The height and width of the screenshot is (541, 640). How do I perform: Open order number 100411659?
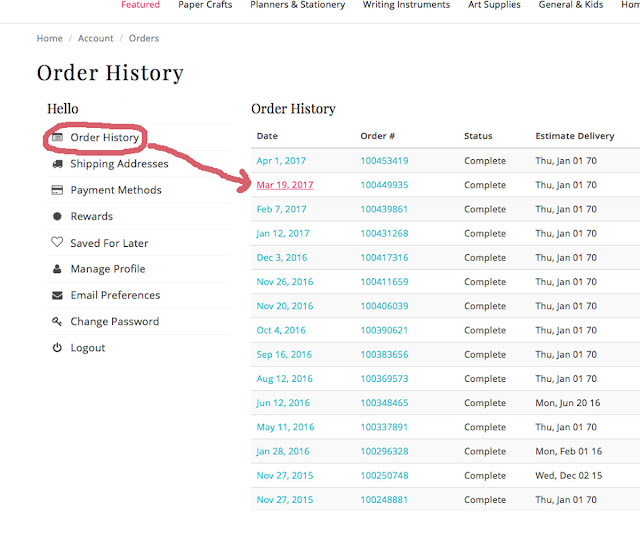coord(384,282)
